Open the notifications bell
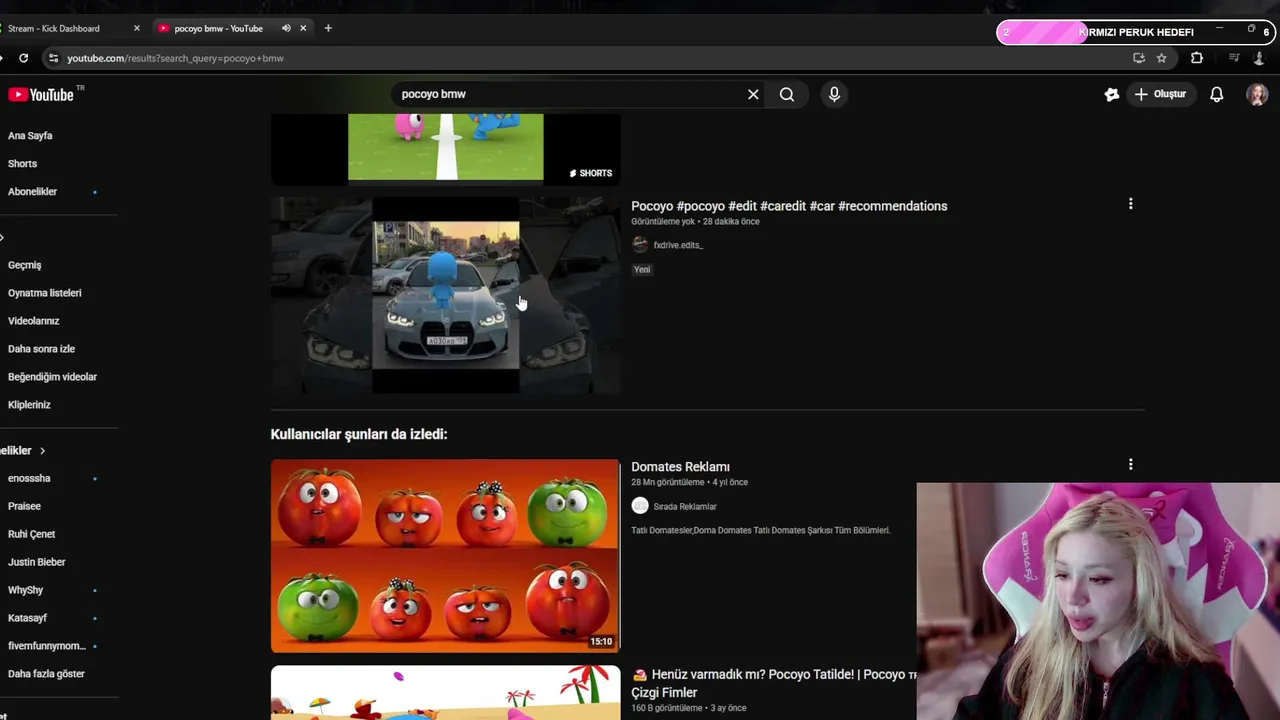This screenshot has width=1280, height=720. click(1216, 94)
